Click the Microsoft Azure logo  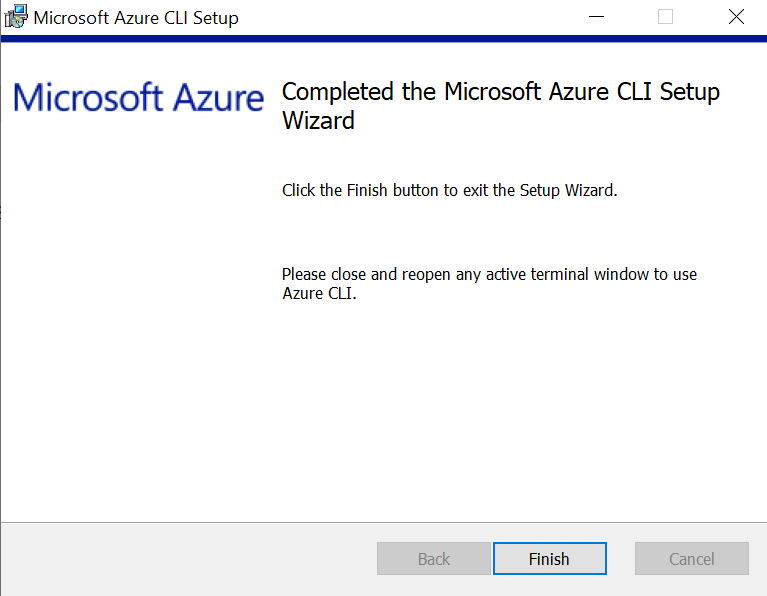pyautogui.click(x=138, y=97)
